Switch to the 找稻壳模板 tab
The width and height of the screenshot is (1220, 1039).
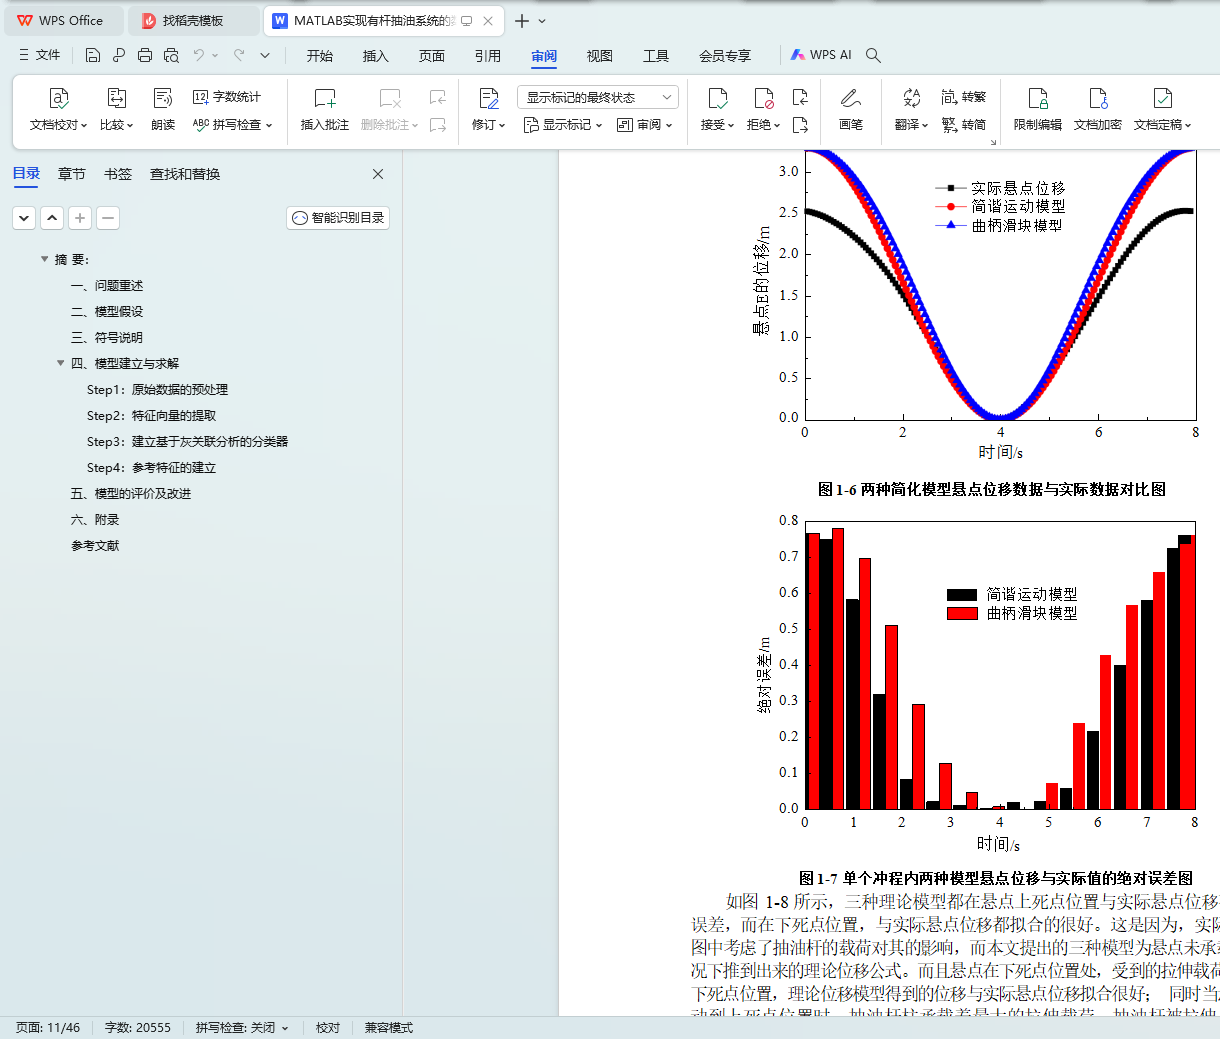(193, 21)
